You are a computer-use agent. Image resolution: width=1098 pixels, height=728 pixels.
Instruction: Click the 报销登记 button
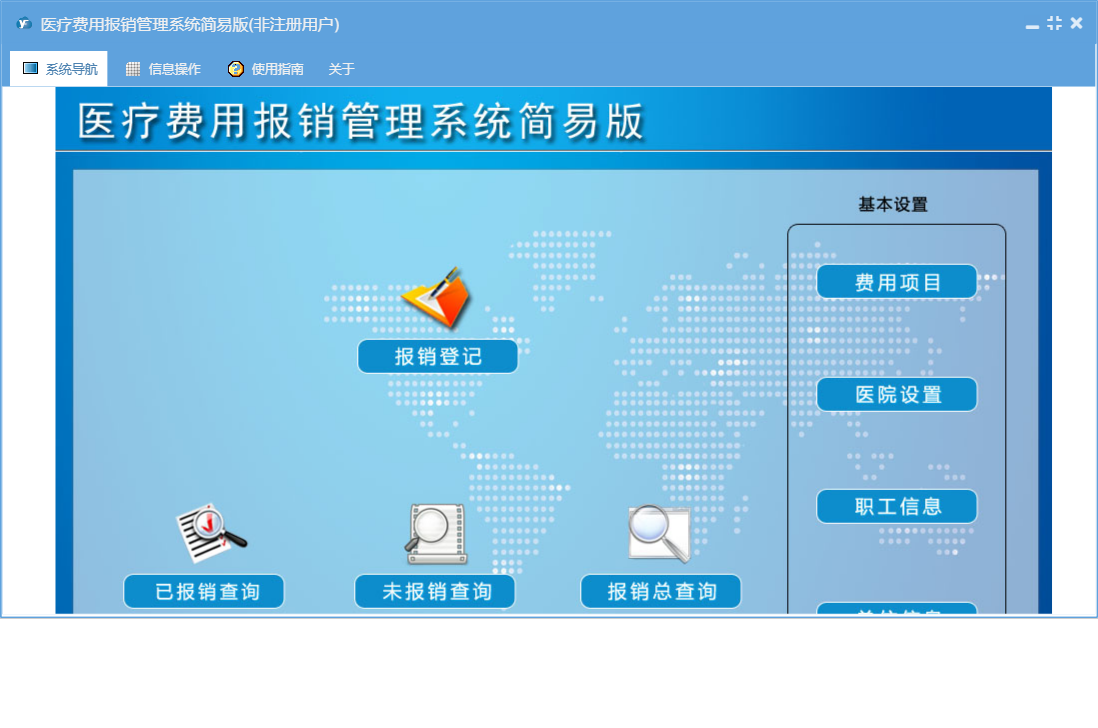pyautogui.click(x=438, y=356)
